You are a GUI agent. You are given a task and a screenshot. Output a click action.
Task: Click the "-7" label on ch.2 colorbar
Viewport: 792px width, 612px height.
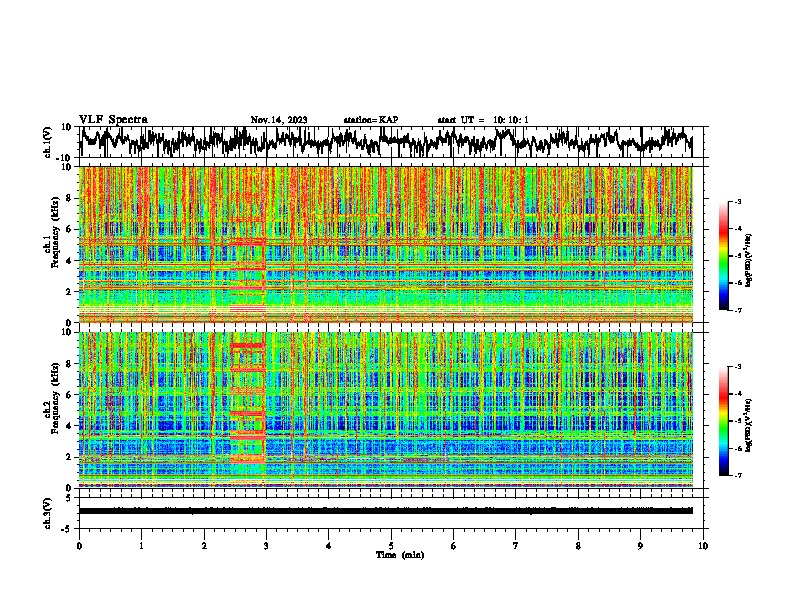coord(737,475)
